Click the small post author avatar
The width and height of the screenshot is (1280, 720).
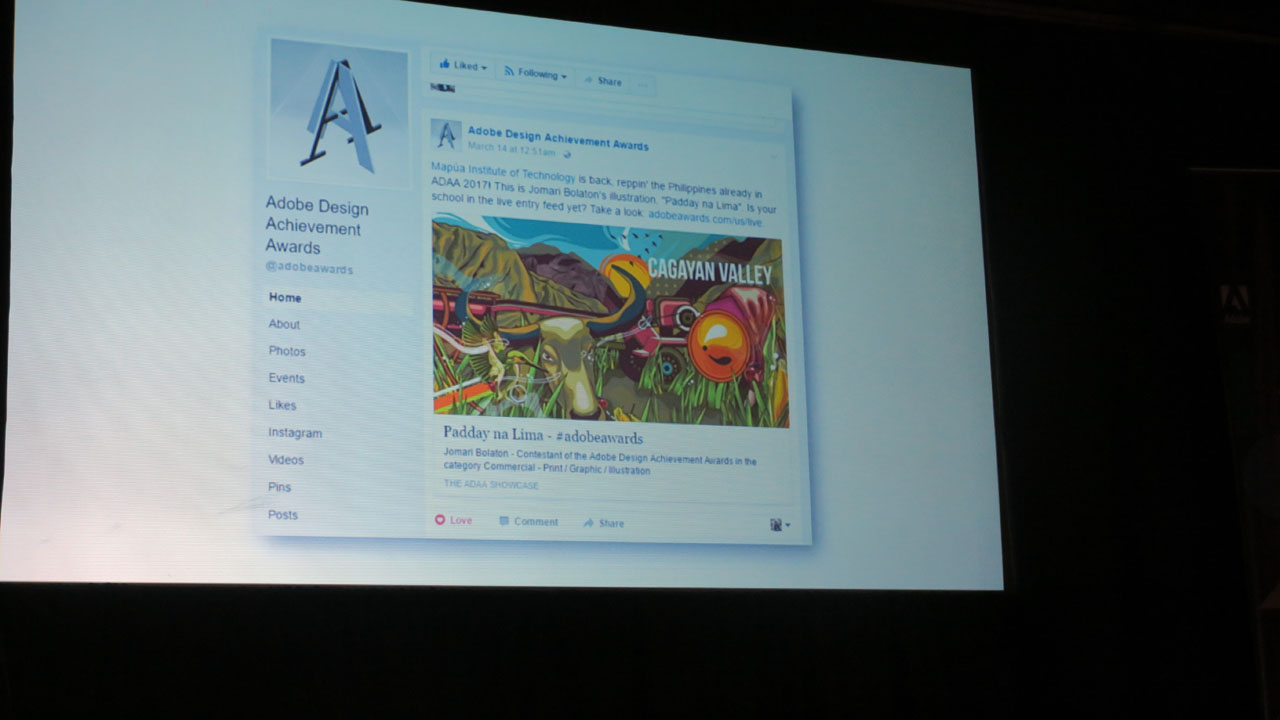tap(447, 135)
